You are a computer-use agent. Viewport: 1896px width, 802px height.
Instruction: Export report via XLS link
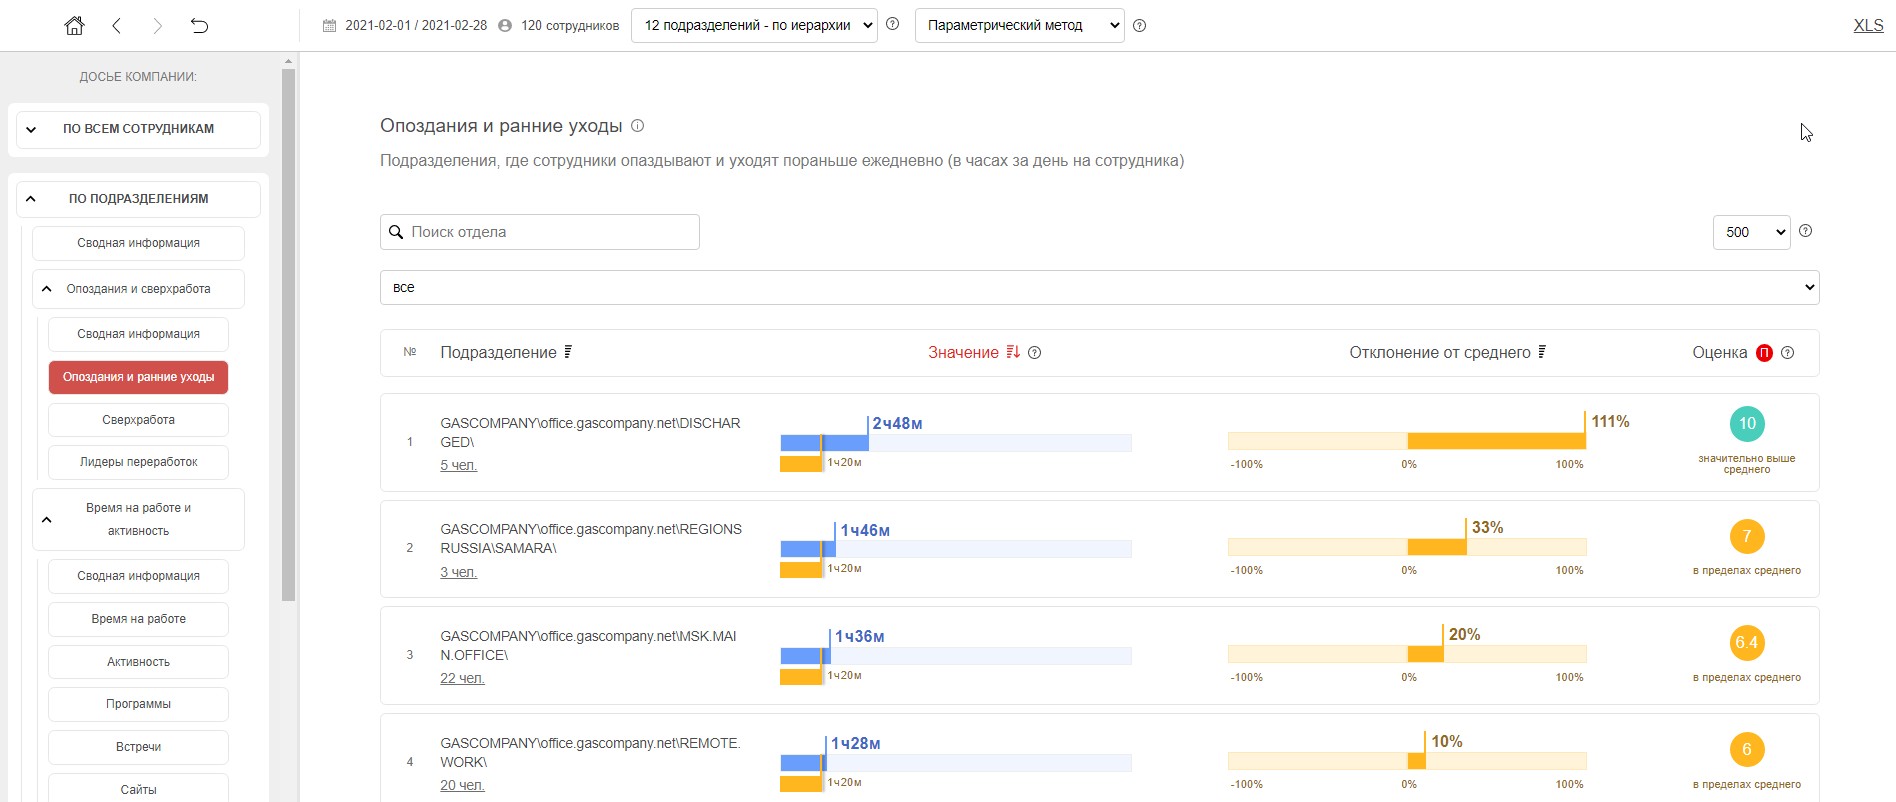1868,26
